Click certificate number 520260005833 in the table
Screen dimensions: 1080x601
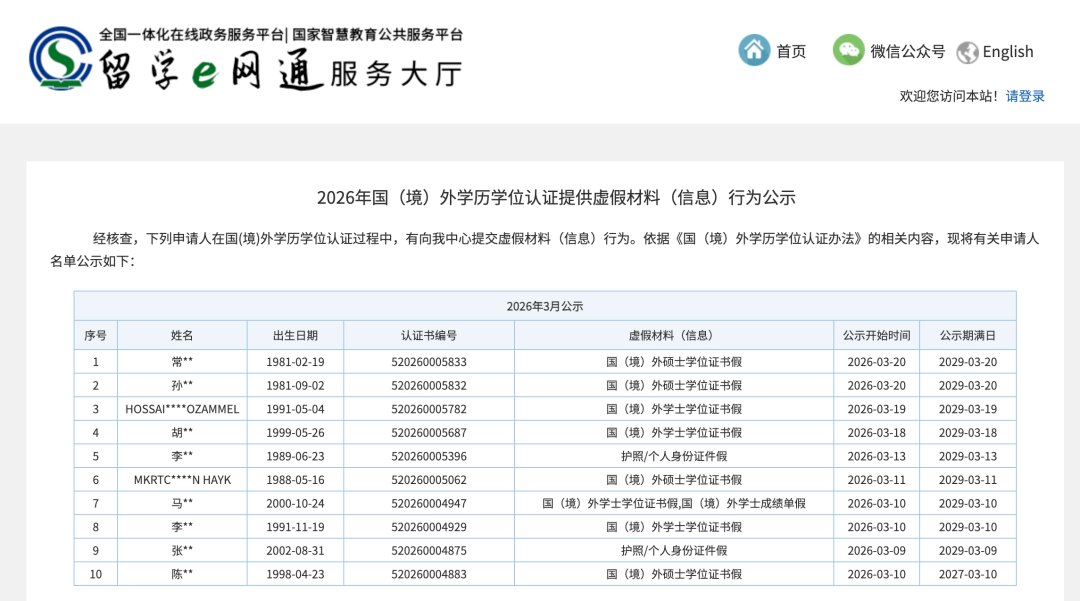tap(428, 362)
